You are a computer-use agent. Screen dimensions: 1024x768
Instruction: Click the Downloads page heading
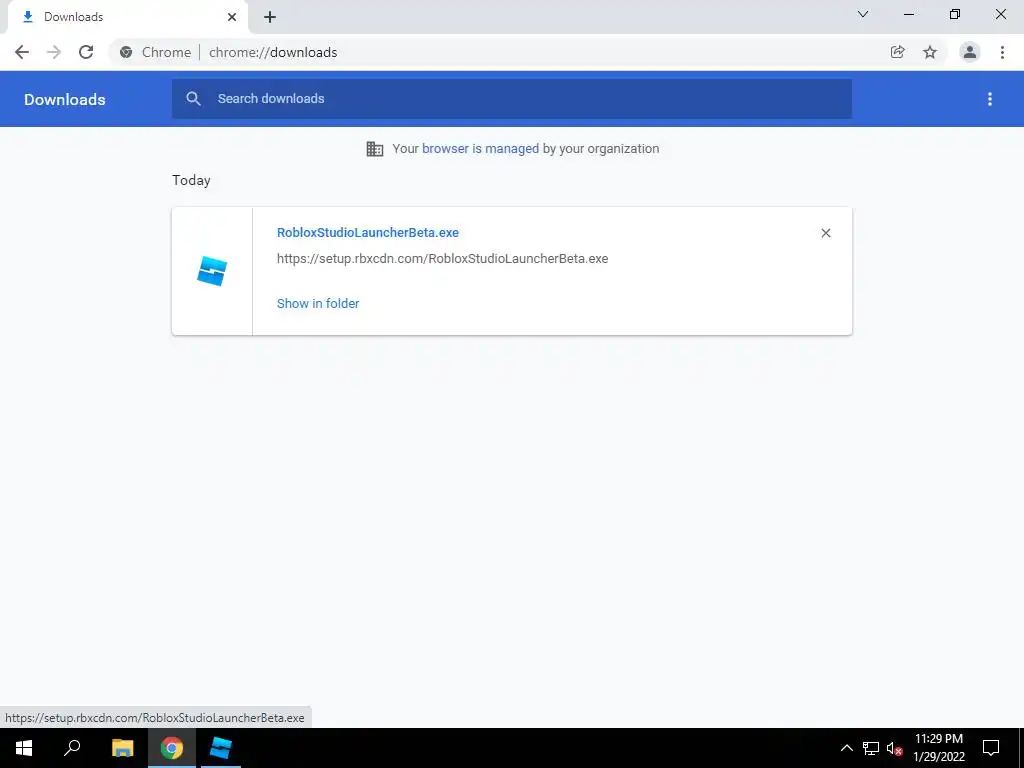[x=65, y=99]
